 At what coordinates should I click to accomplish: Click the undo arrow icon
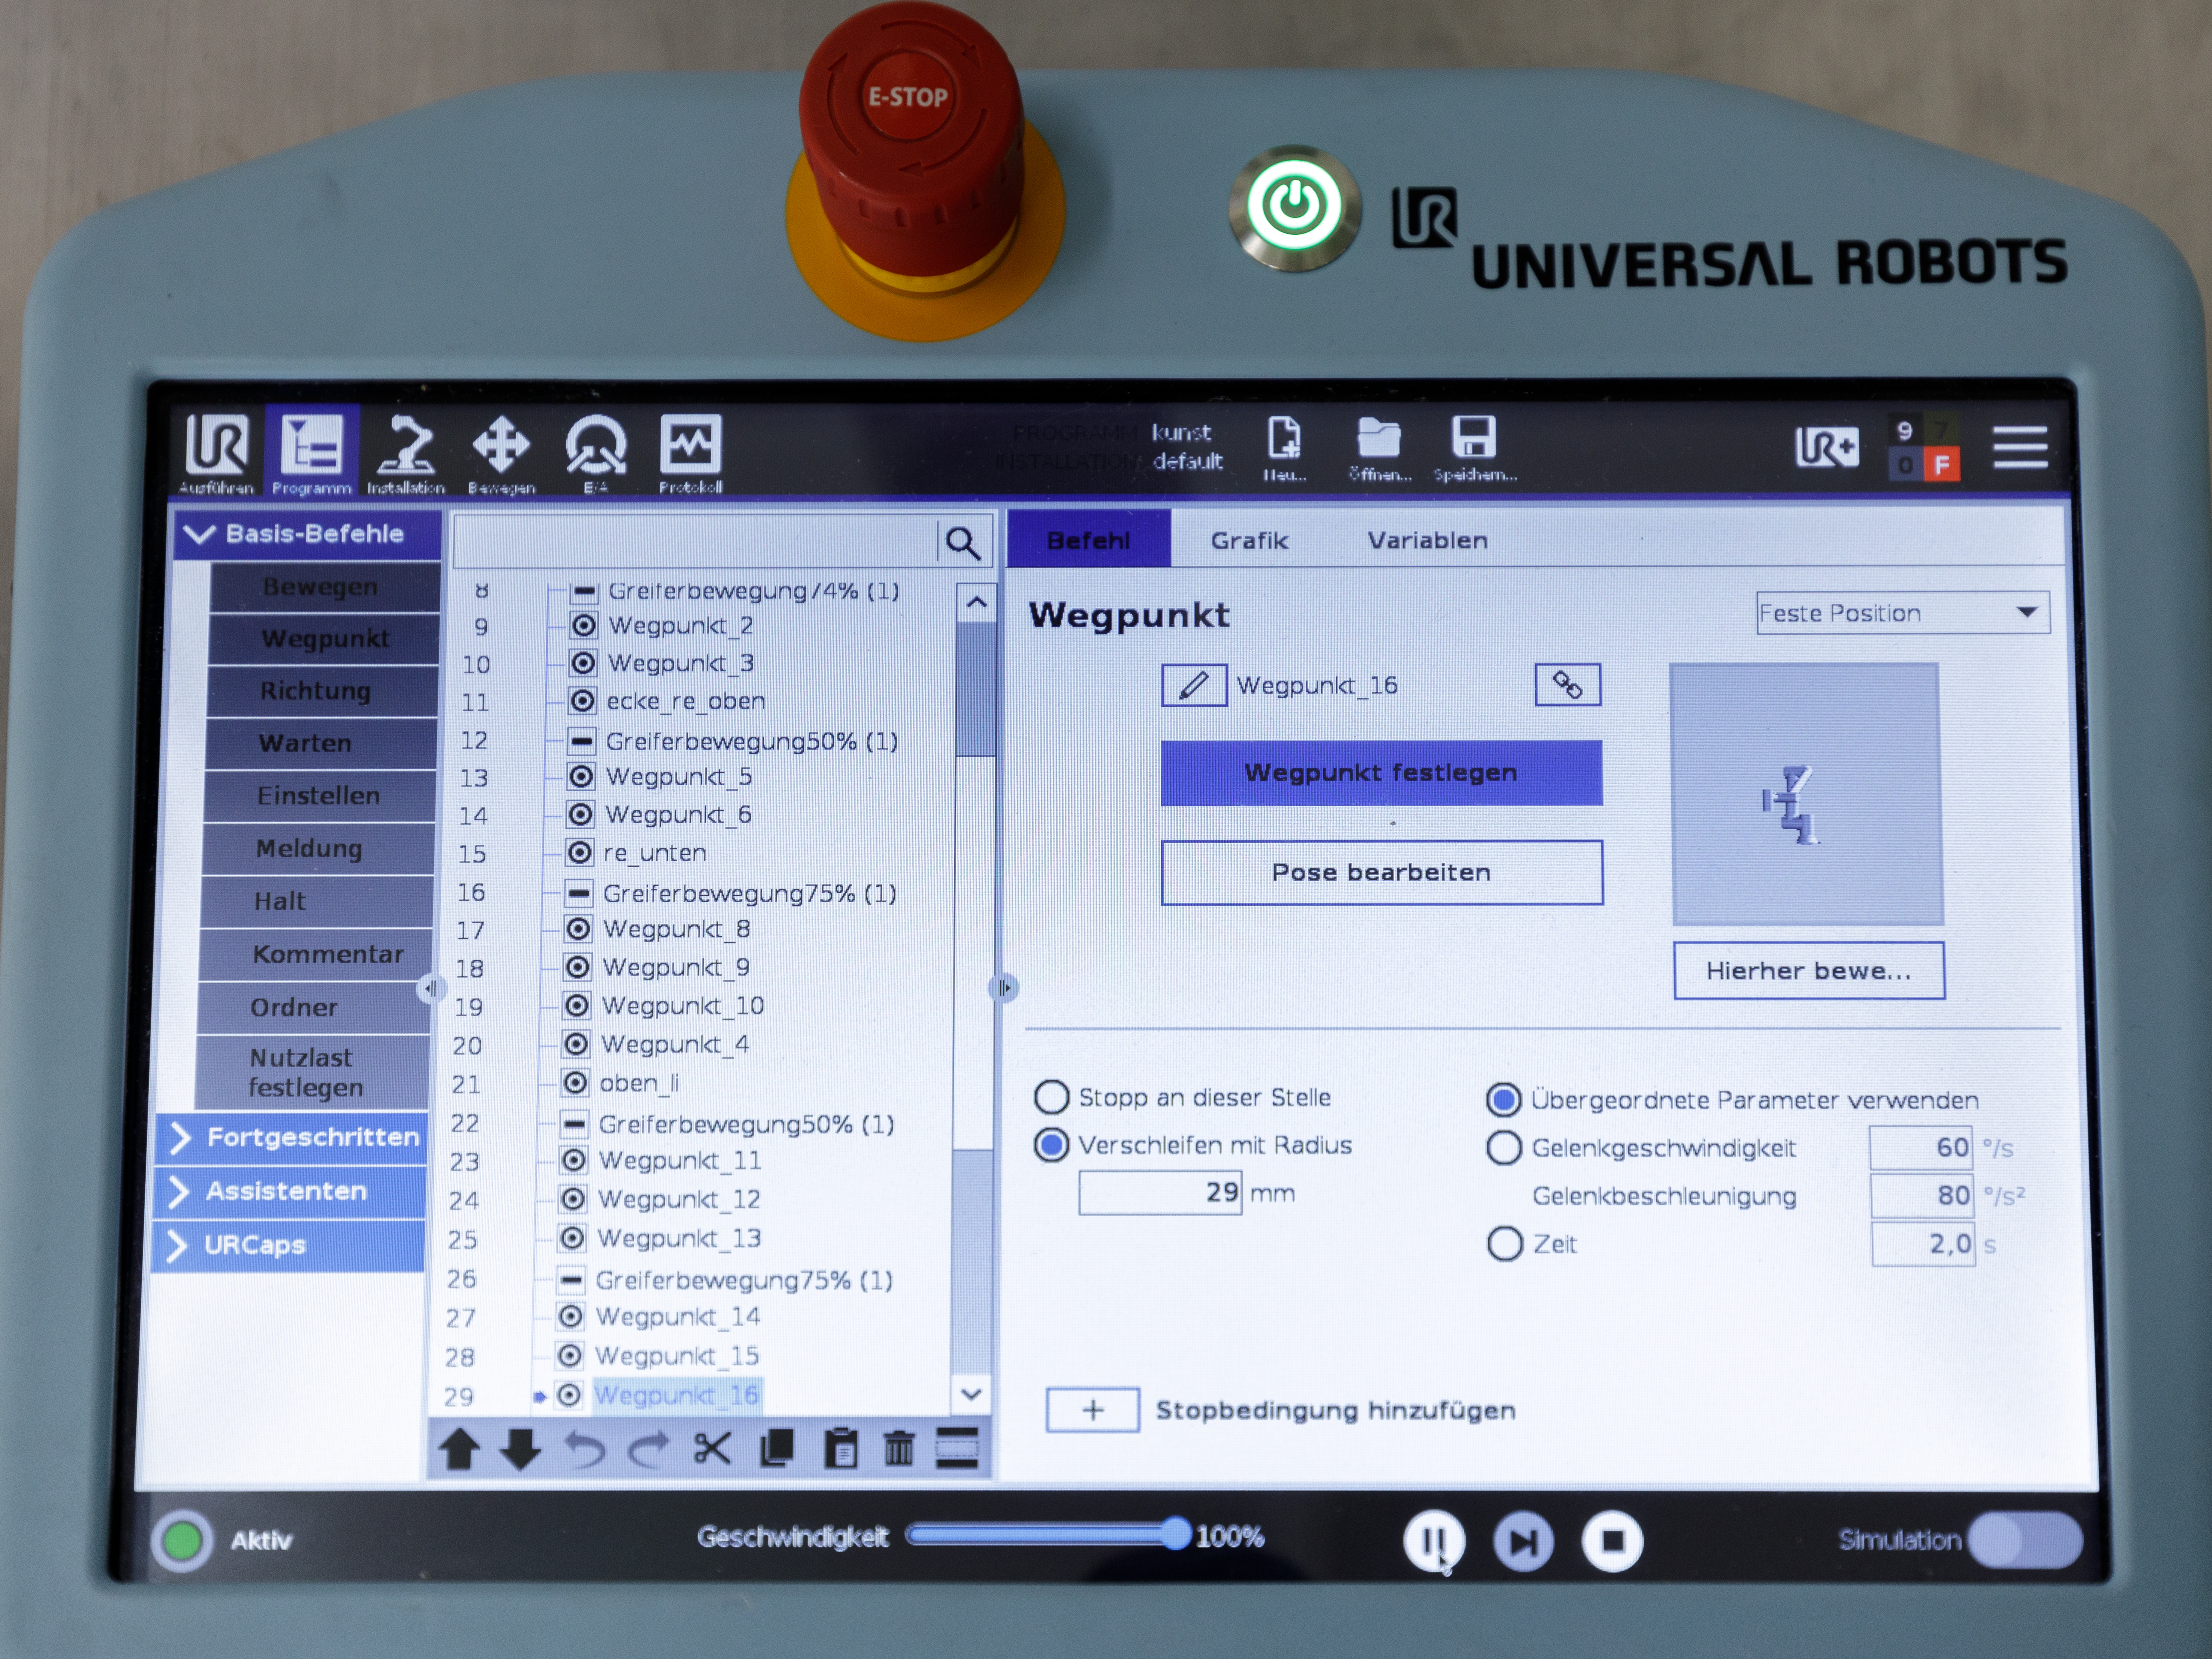coord(584,1449)
